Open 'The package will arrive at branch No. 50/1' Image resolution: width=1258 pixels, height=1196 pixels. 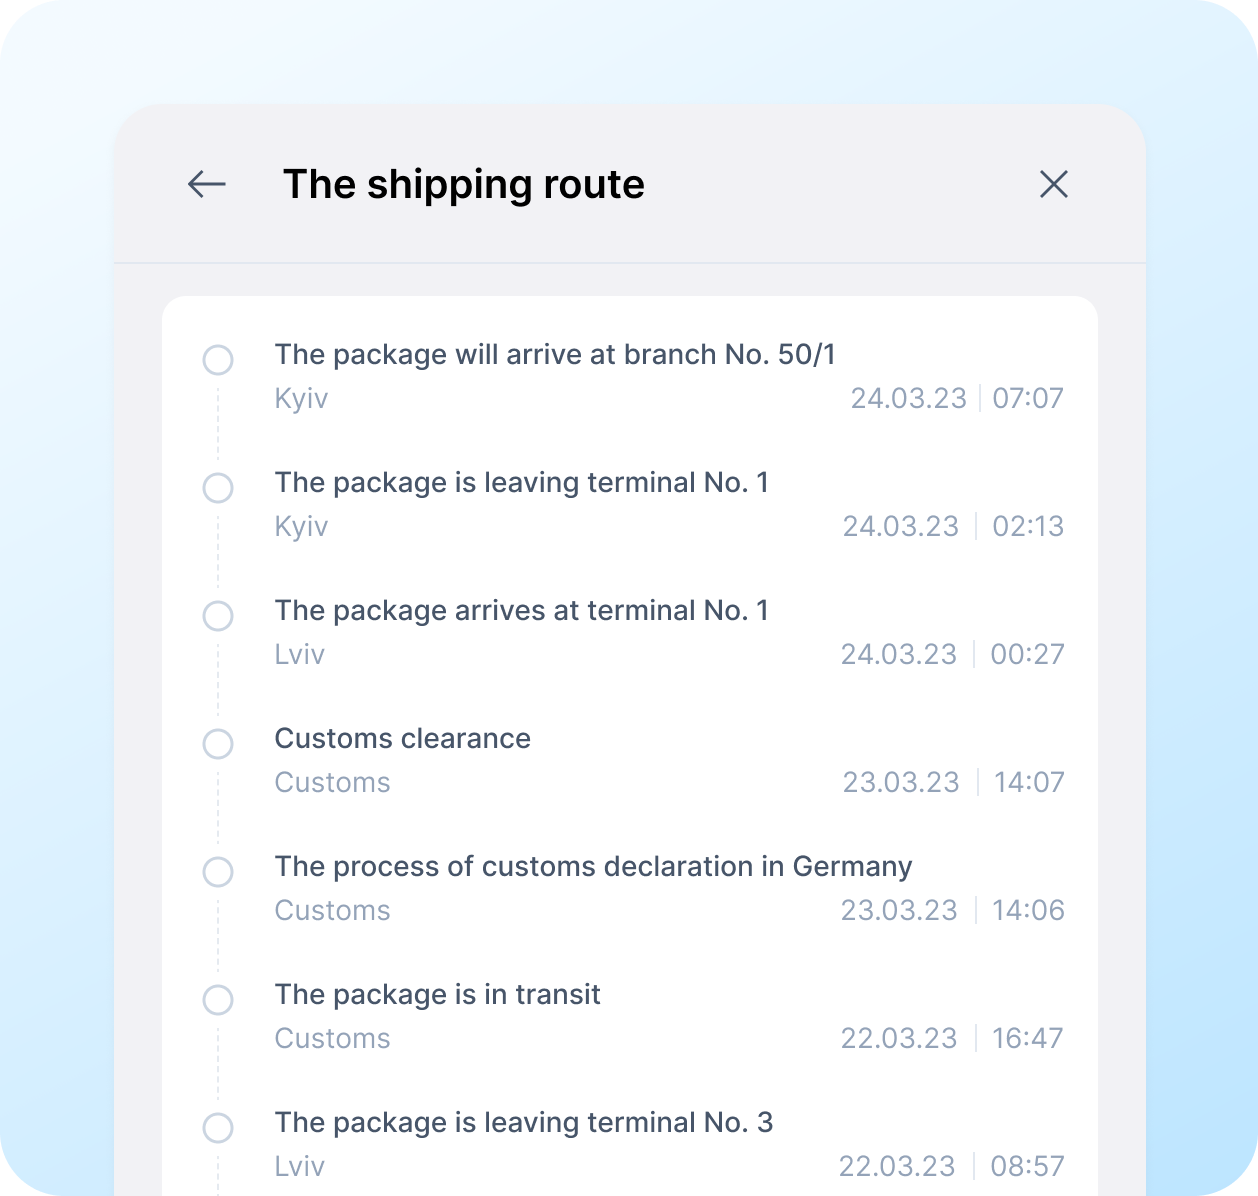tap(555, 355)
